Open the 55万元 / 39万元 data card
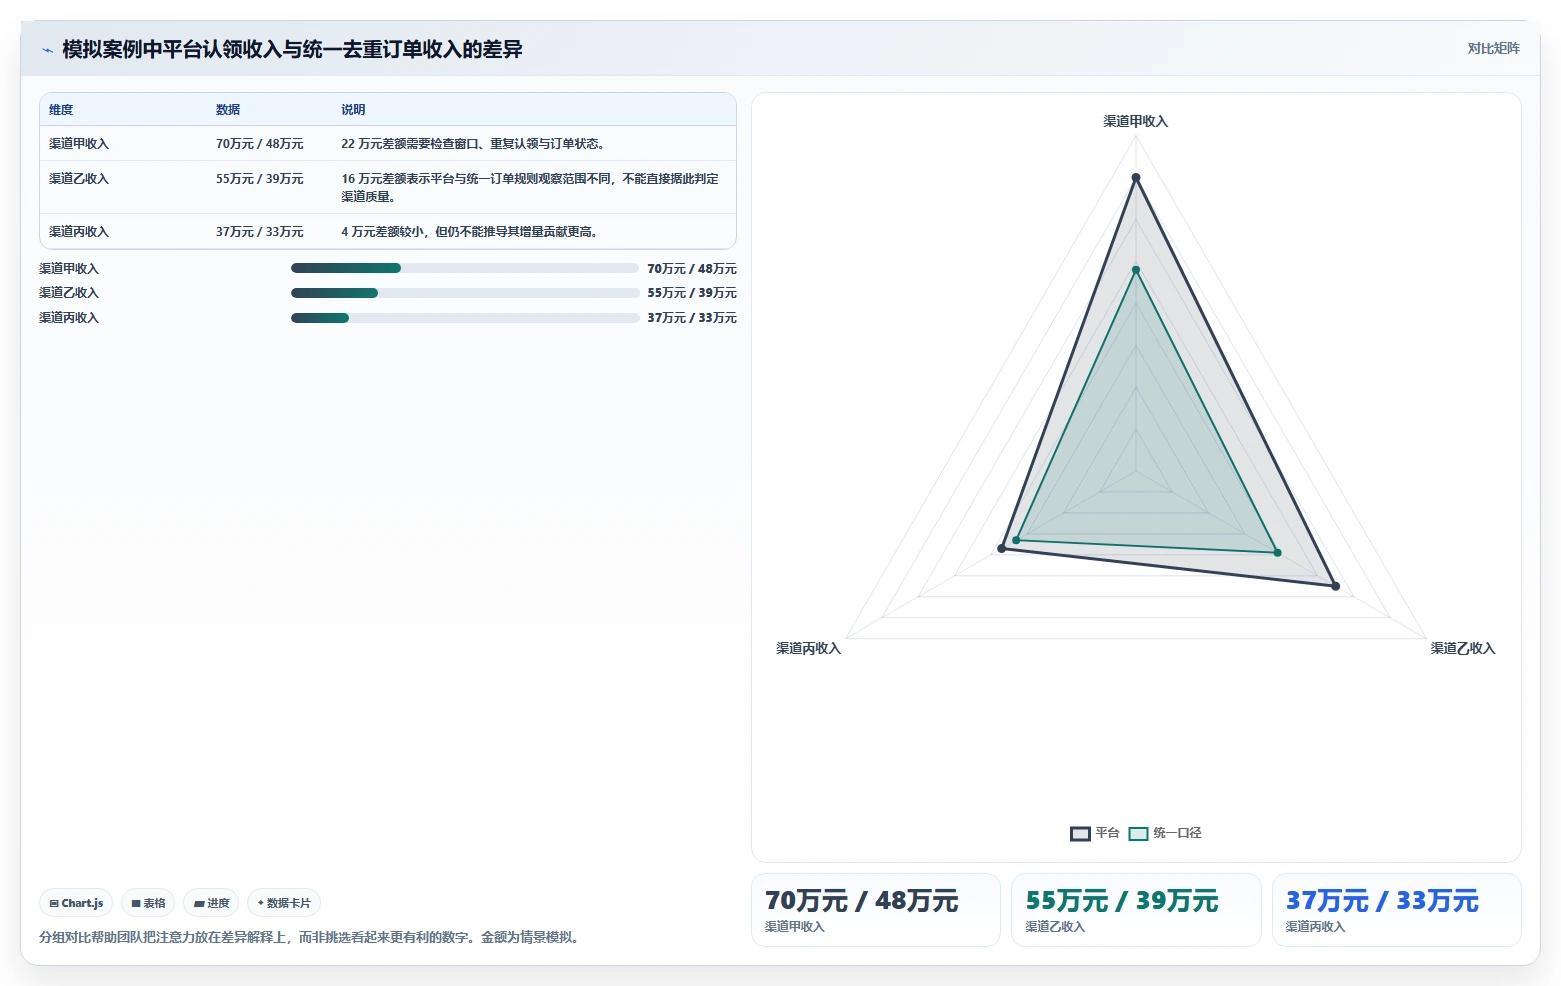 click(1136, 910)
